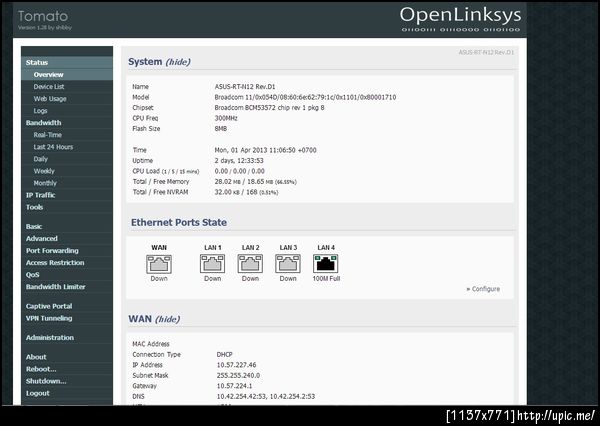Open the Bandwidth menu
Viewport: 600px width, 426px height.
pyautogui.click(x=44, y=123)
